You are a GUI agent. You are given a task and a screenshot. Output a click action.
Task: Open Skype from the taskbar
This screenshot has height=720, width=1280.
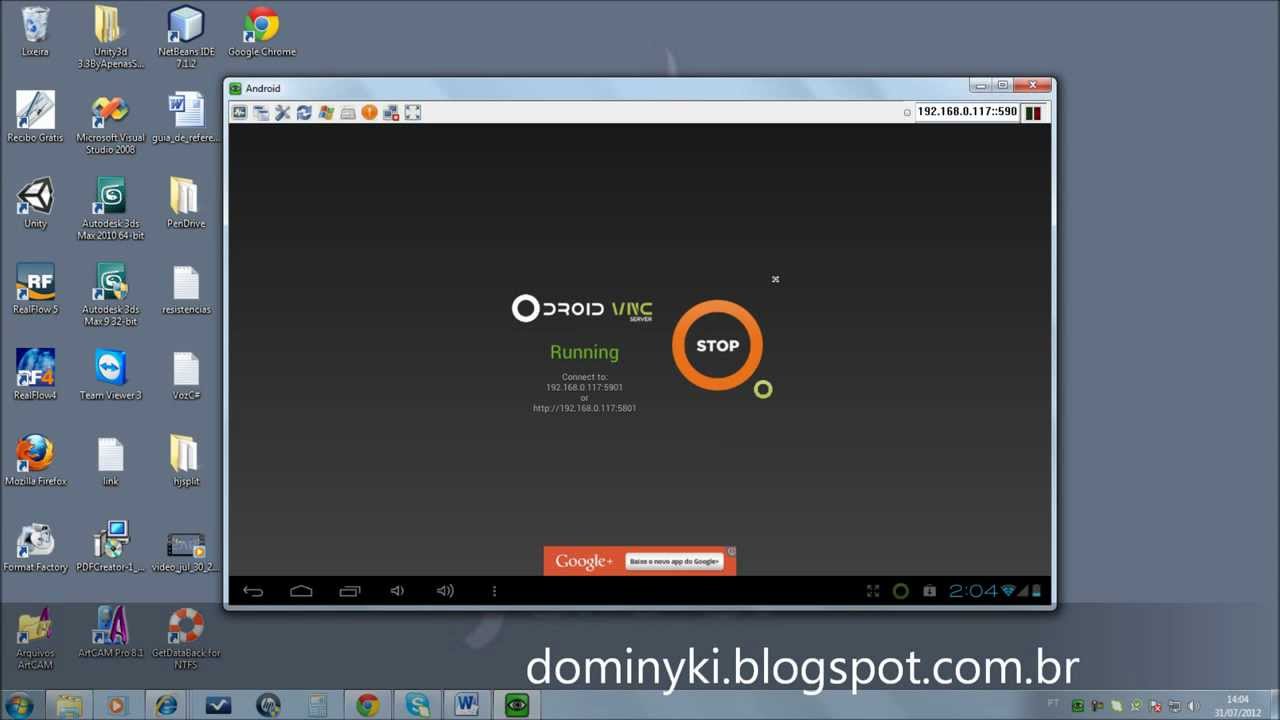pos(417,706)
